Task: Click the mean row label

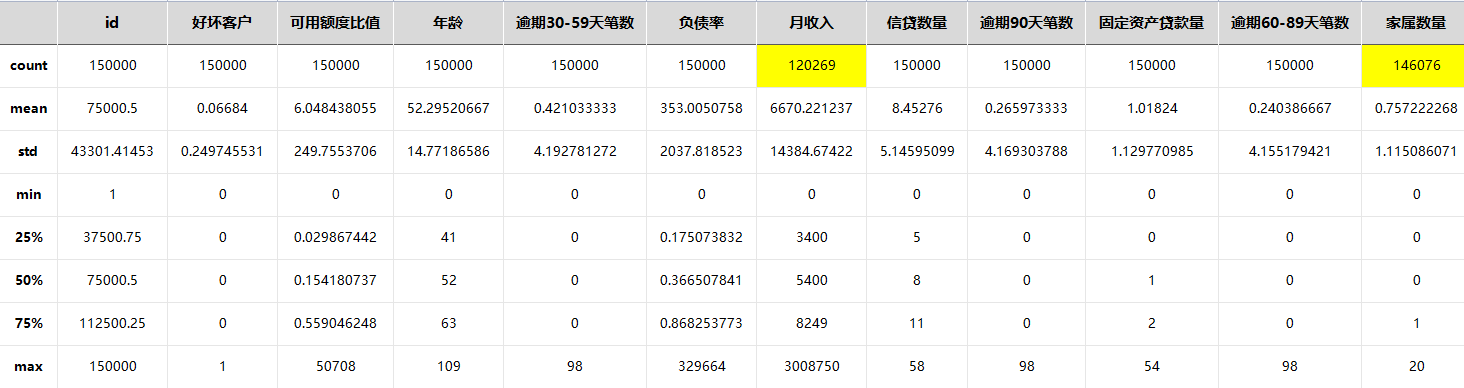Action: pyautogui.click(x=28, y=108)
